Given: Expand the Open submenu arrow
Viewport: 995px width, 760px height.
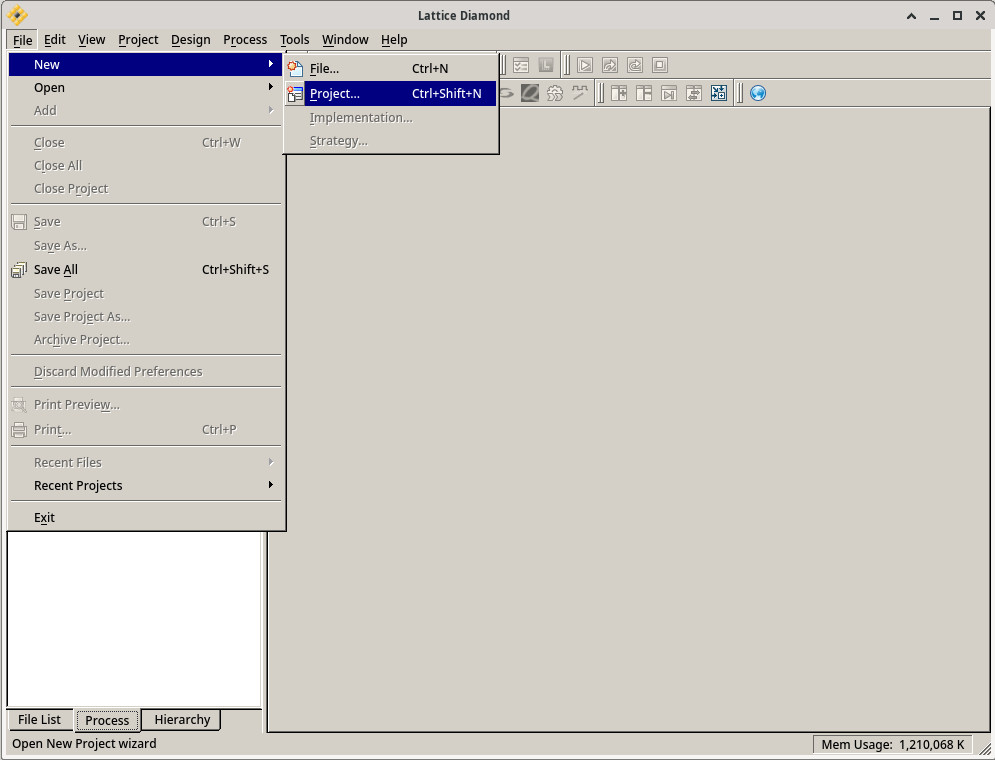Looking at the screenshot, I should pos(271,87).
